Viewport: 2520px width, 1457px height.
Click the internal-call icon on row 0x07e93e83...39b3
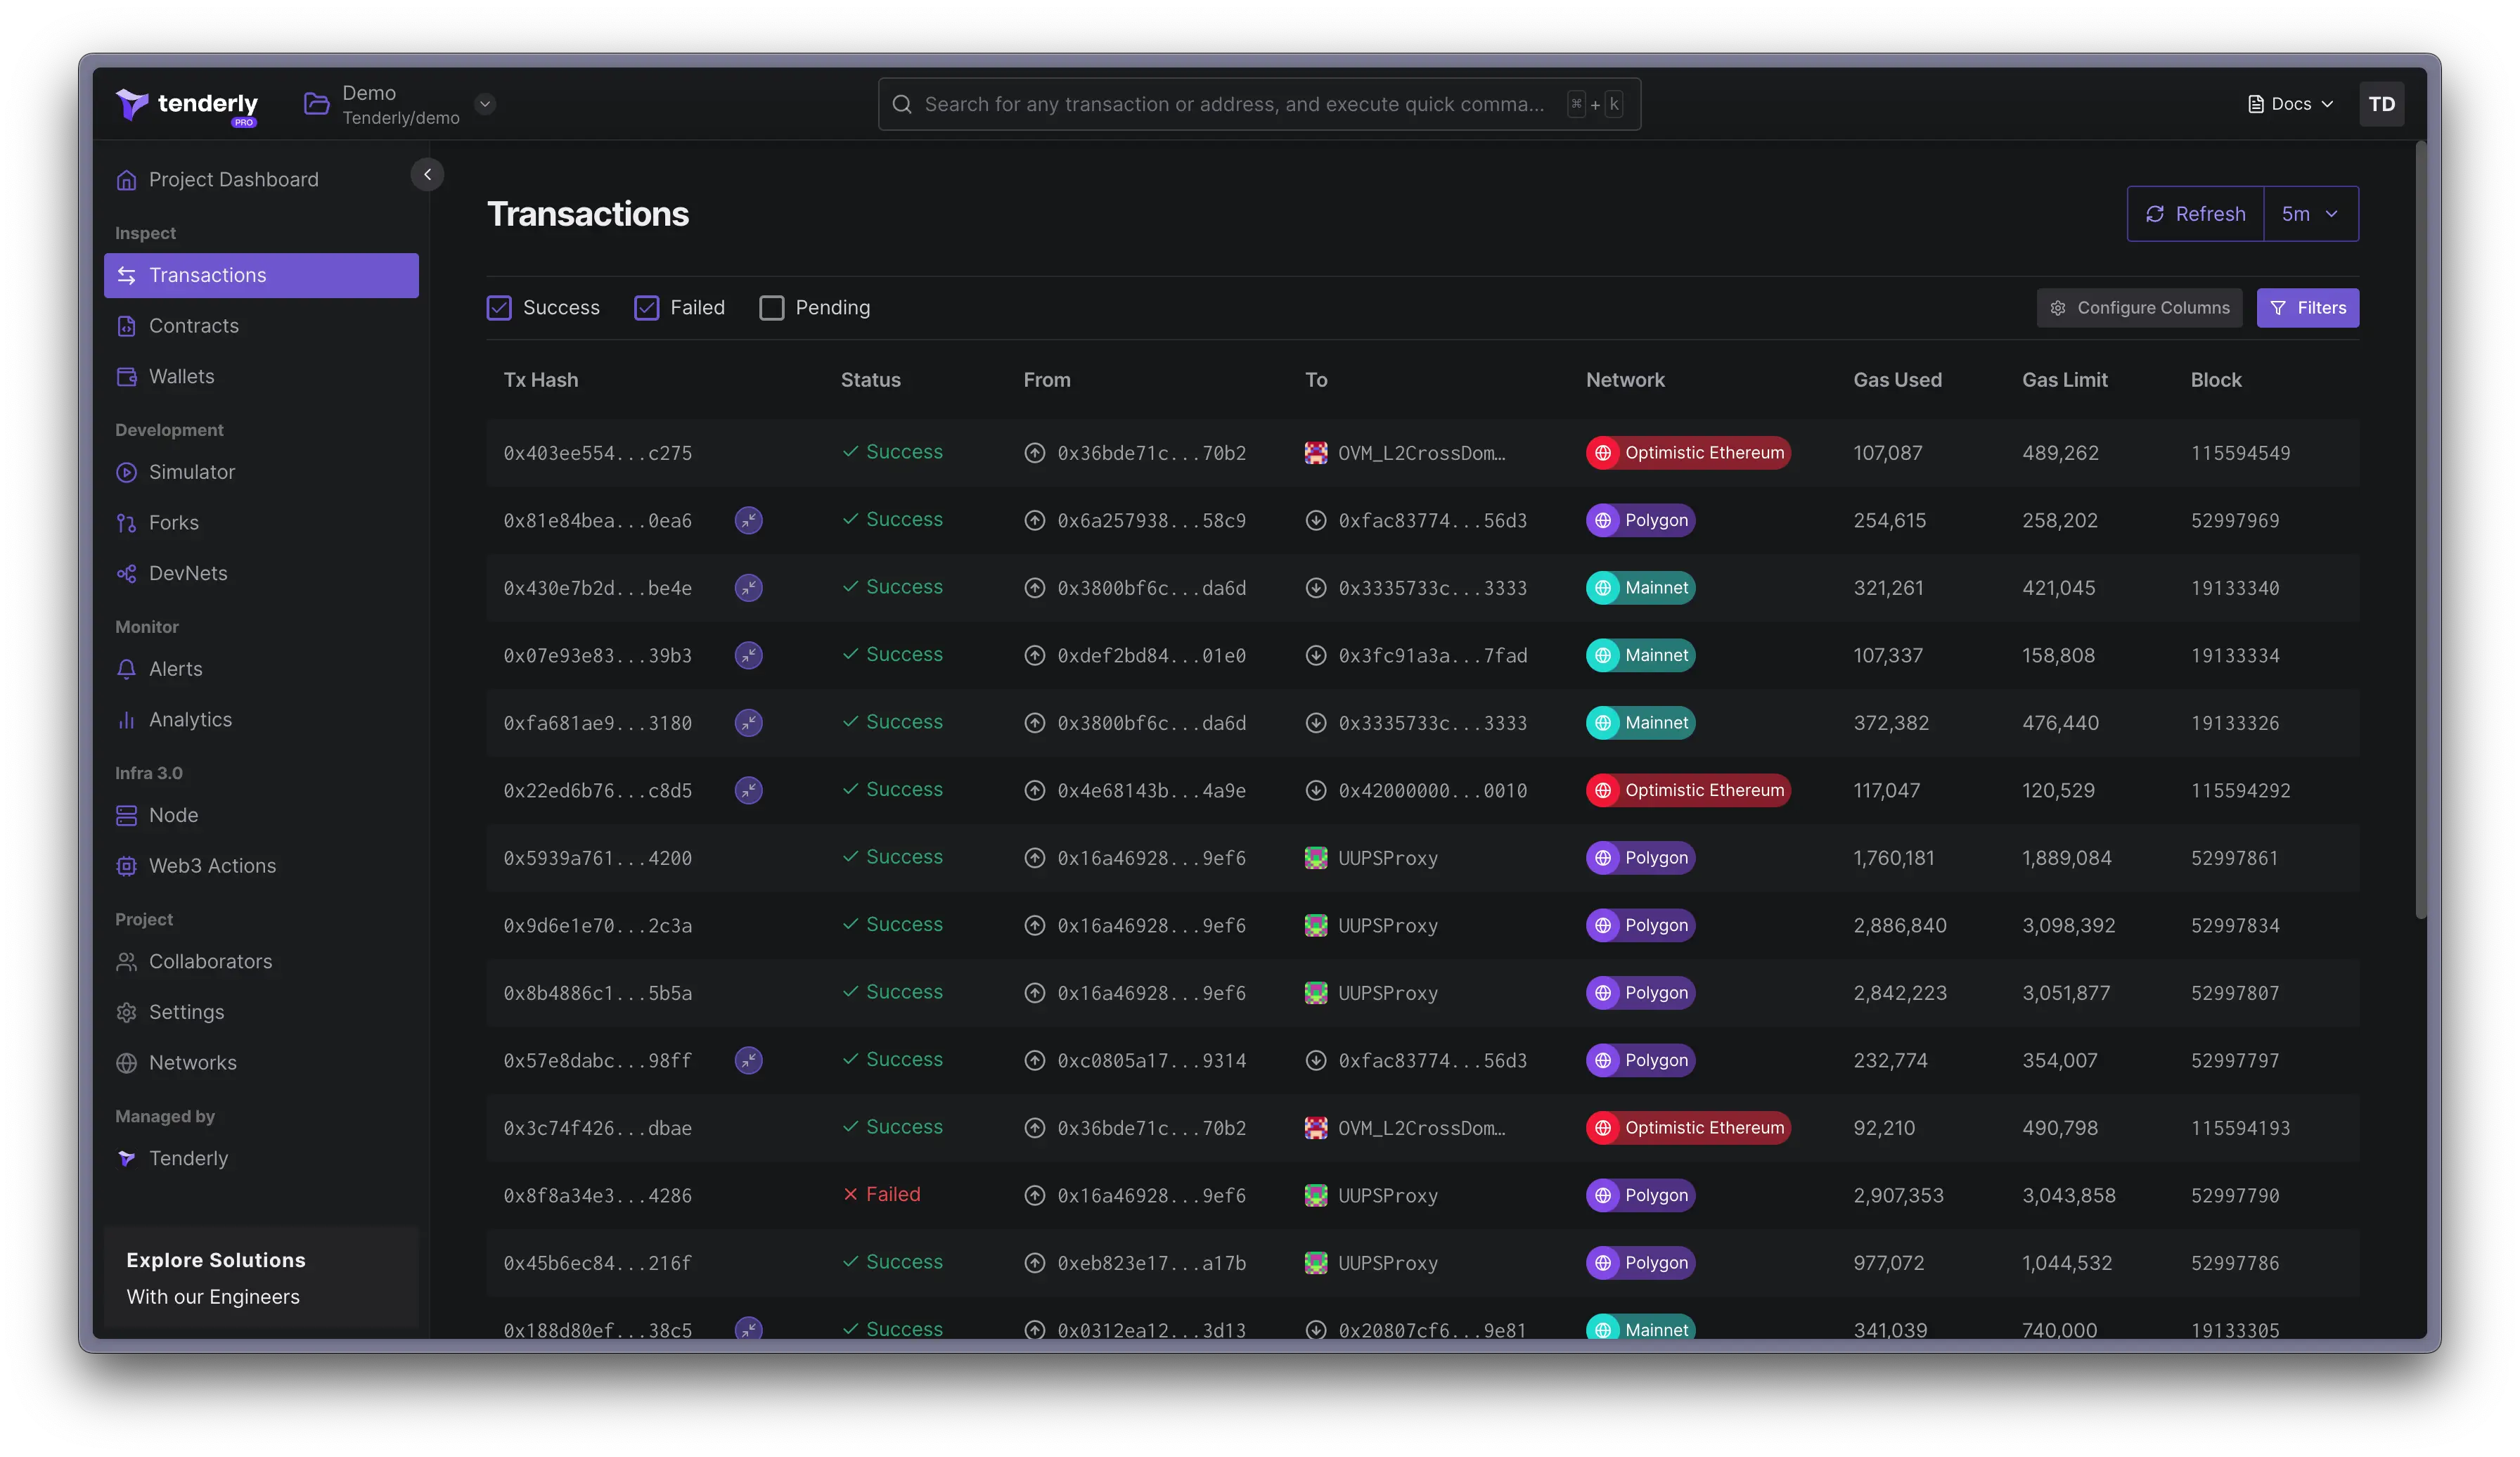(748, 655)
